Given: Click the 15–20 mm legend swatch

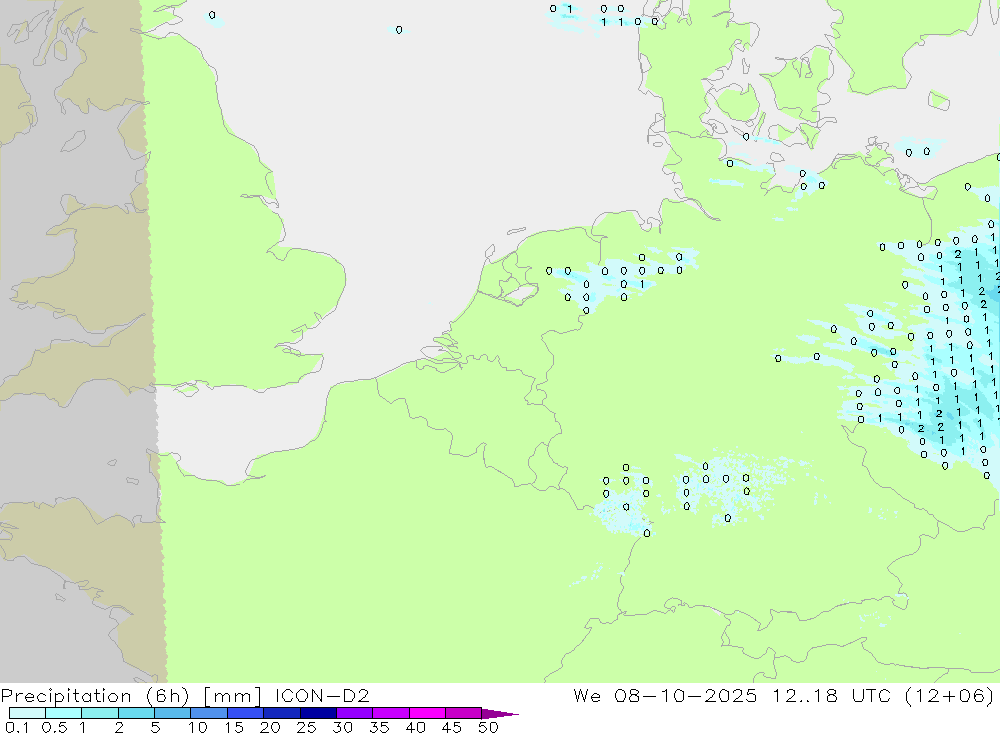Looking at the screenshot, I should 245,713.
